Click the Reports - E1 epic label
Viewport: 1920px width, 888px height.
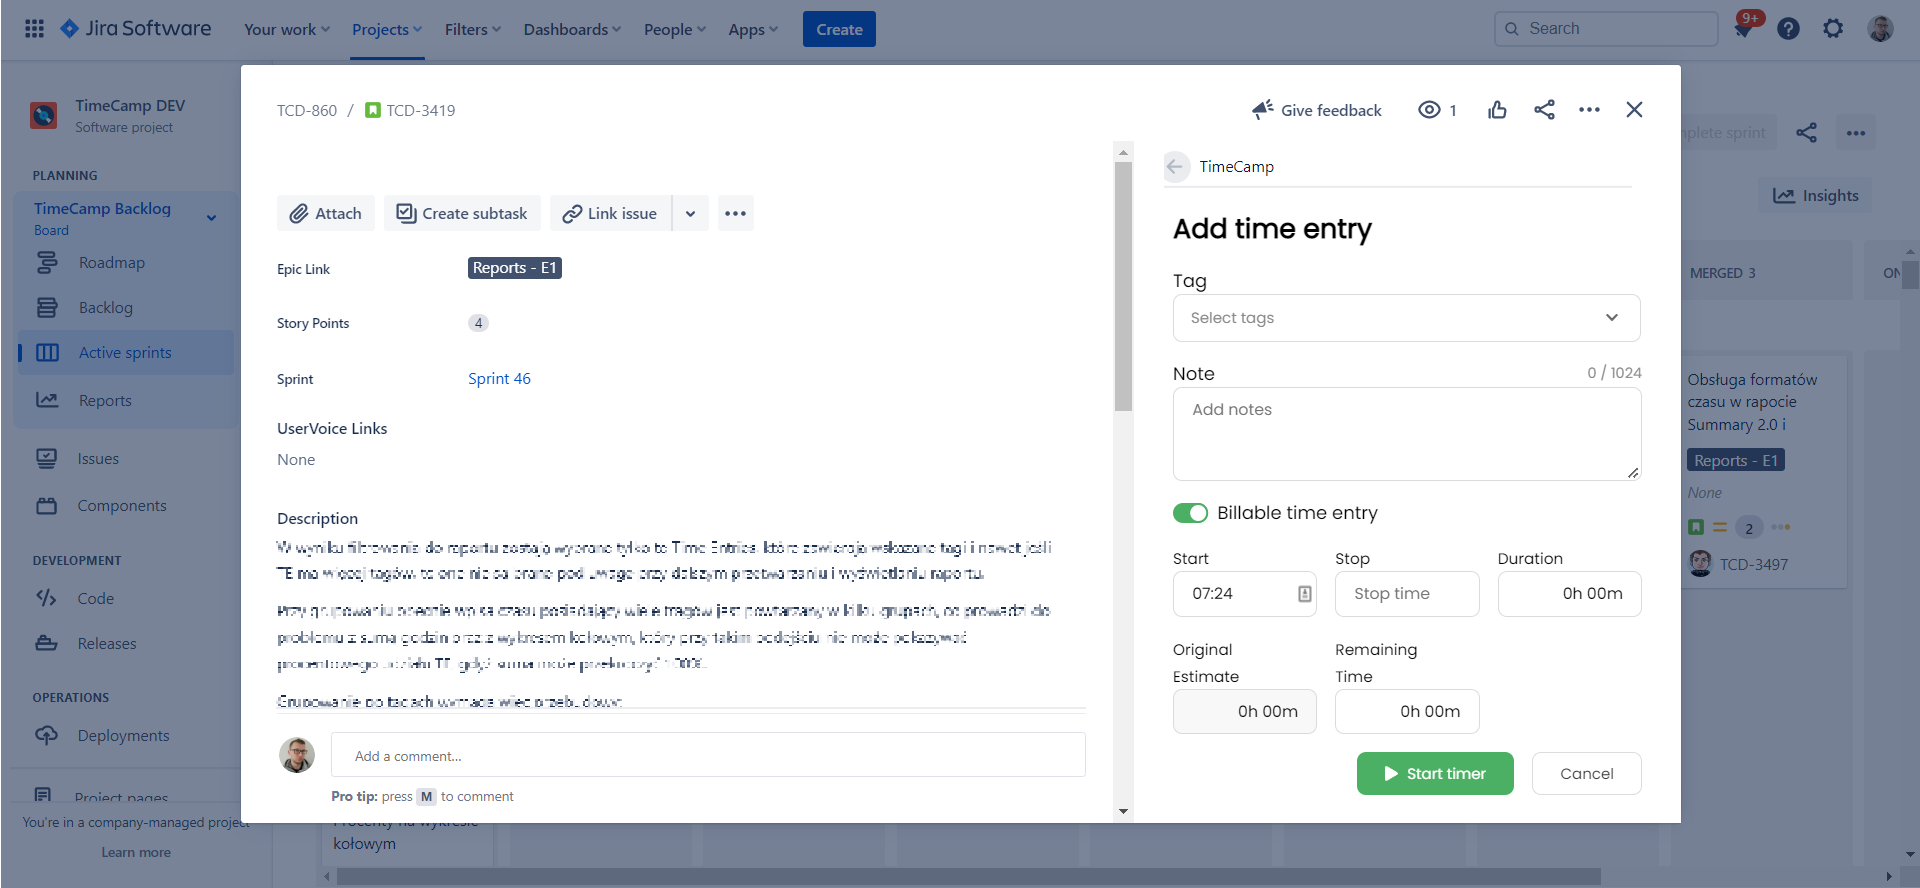pyautogui.click(x=514, y=268)
